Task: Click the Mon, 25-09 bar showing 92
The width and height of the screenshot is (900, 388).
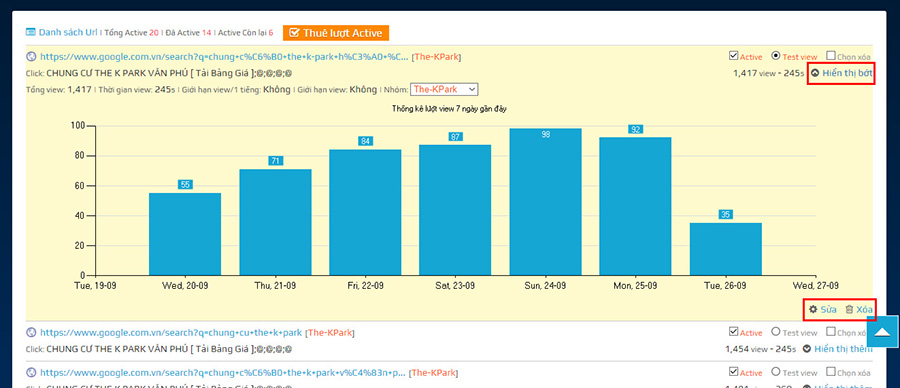Action: [635, 207]
